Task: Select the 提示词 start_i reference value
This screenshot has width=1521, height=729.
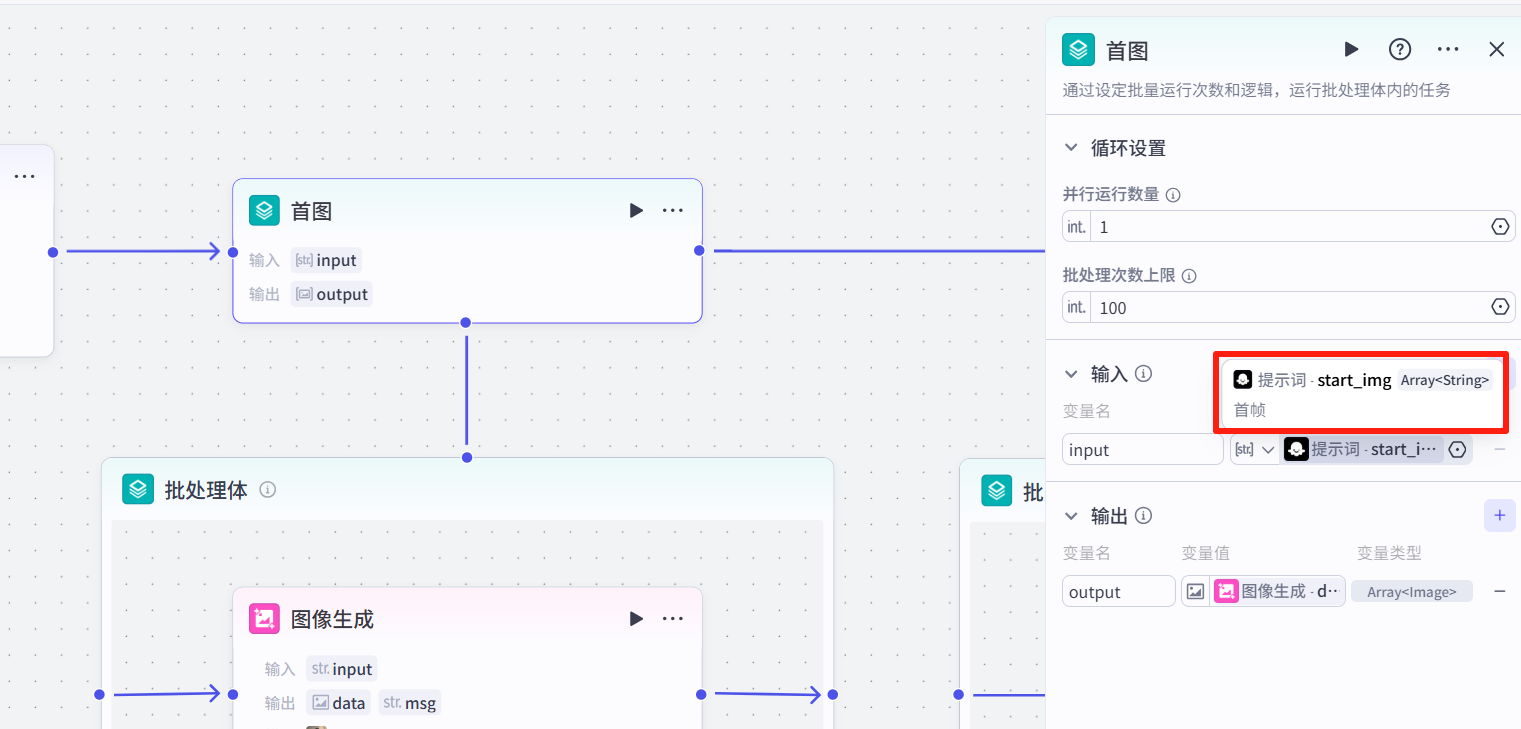Action: [x=1363, y=450]
